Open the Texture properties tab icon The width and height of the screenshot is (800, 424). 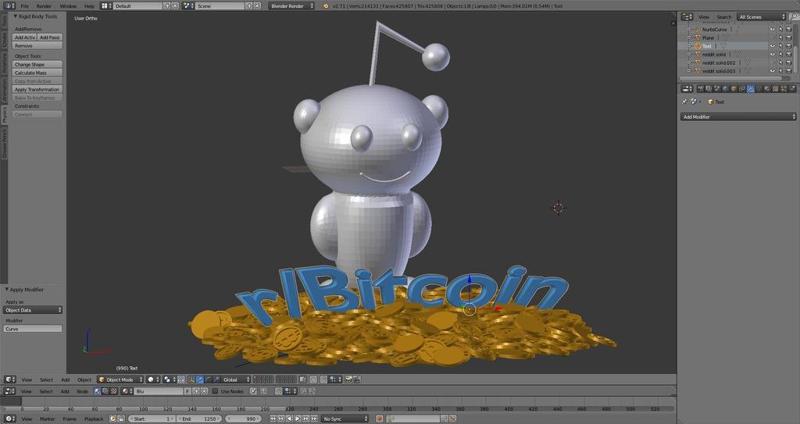click(x=776, y=88)
